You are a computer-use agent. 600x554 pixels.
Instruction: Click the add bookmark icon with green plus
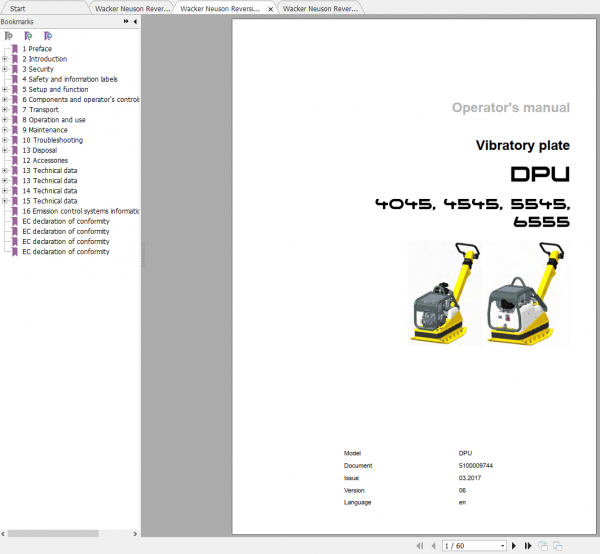click(x=28, y=36)
